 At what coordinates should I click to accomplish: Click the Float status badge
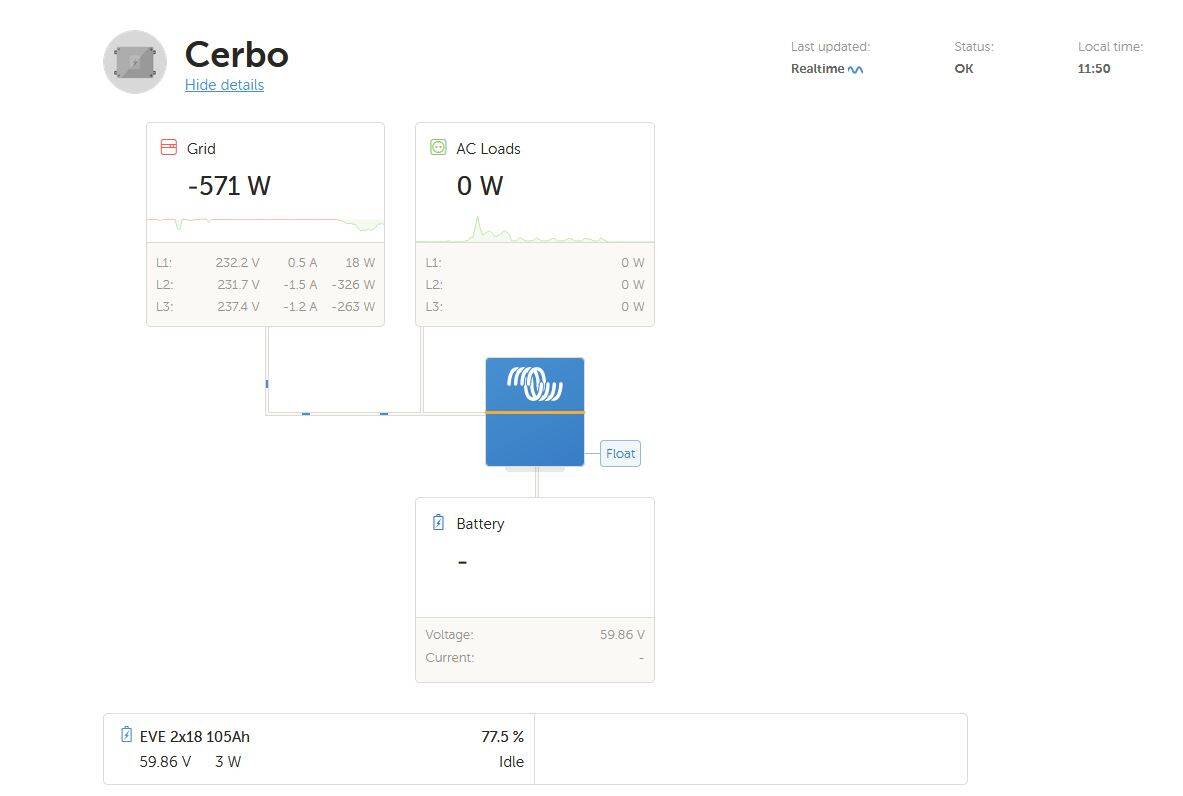[620, 453]
